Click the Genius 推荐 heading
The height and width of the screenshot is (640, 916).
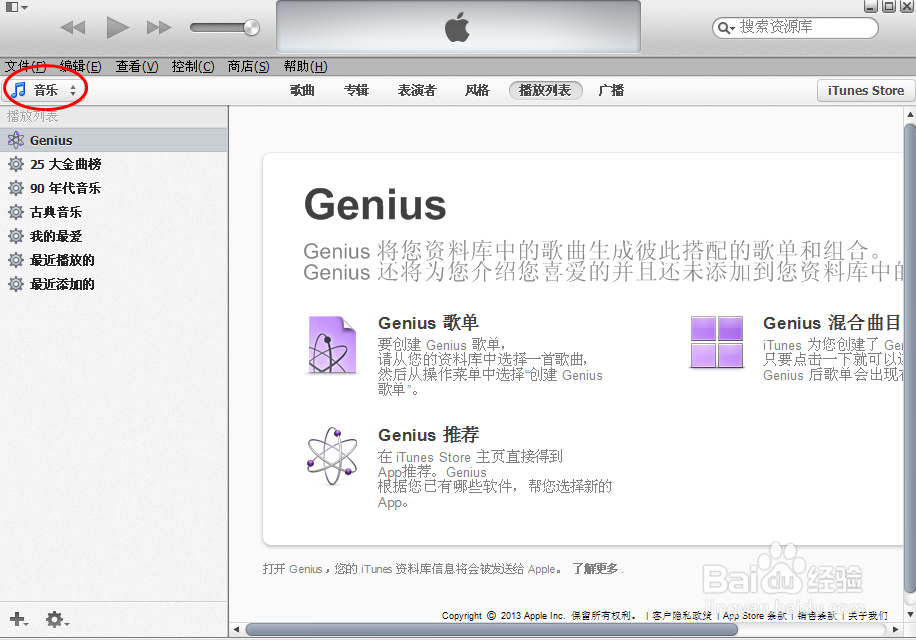point(428,434)
